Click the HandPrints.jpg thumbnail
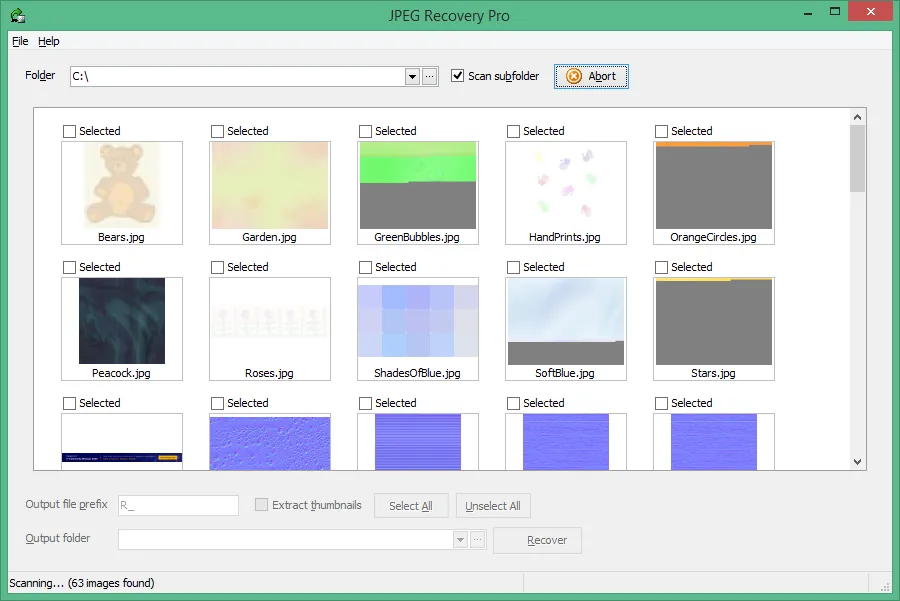The image size is (900, 601). (x=566, y=185)
